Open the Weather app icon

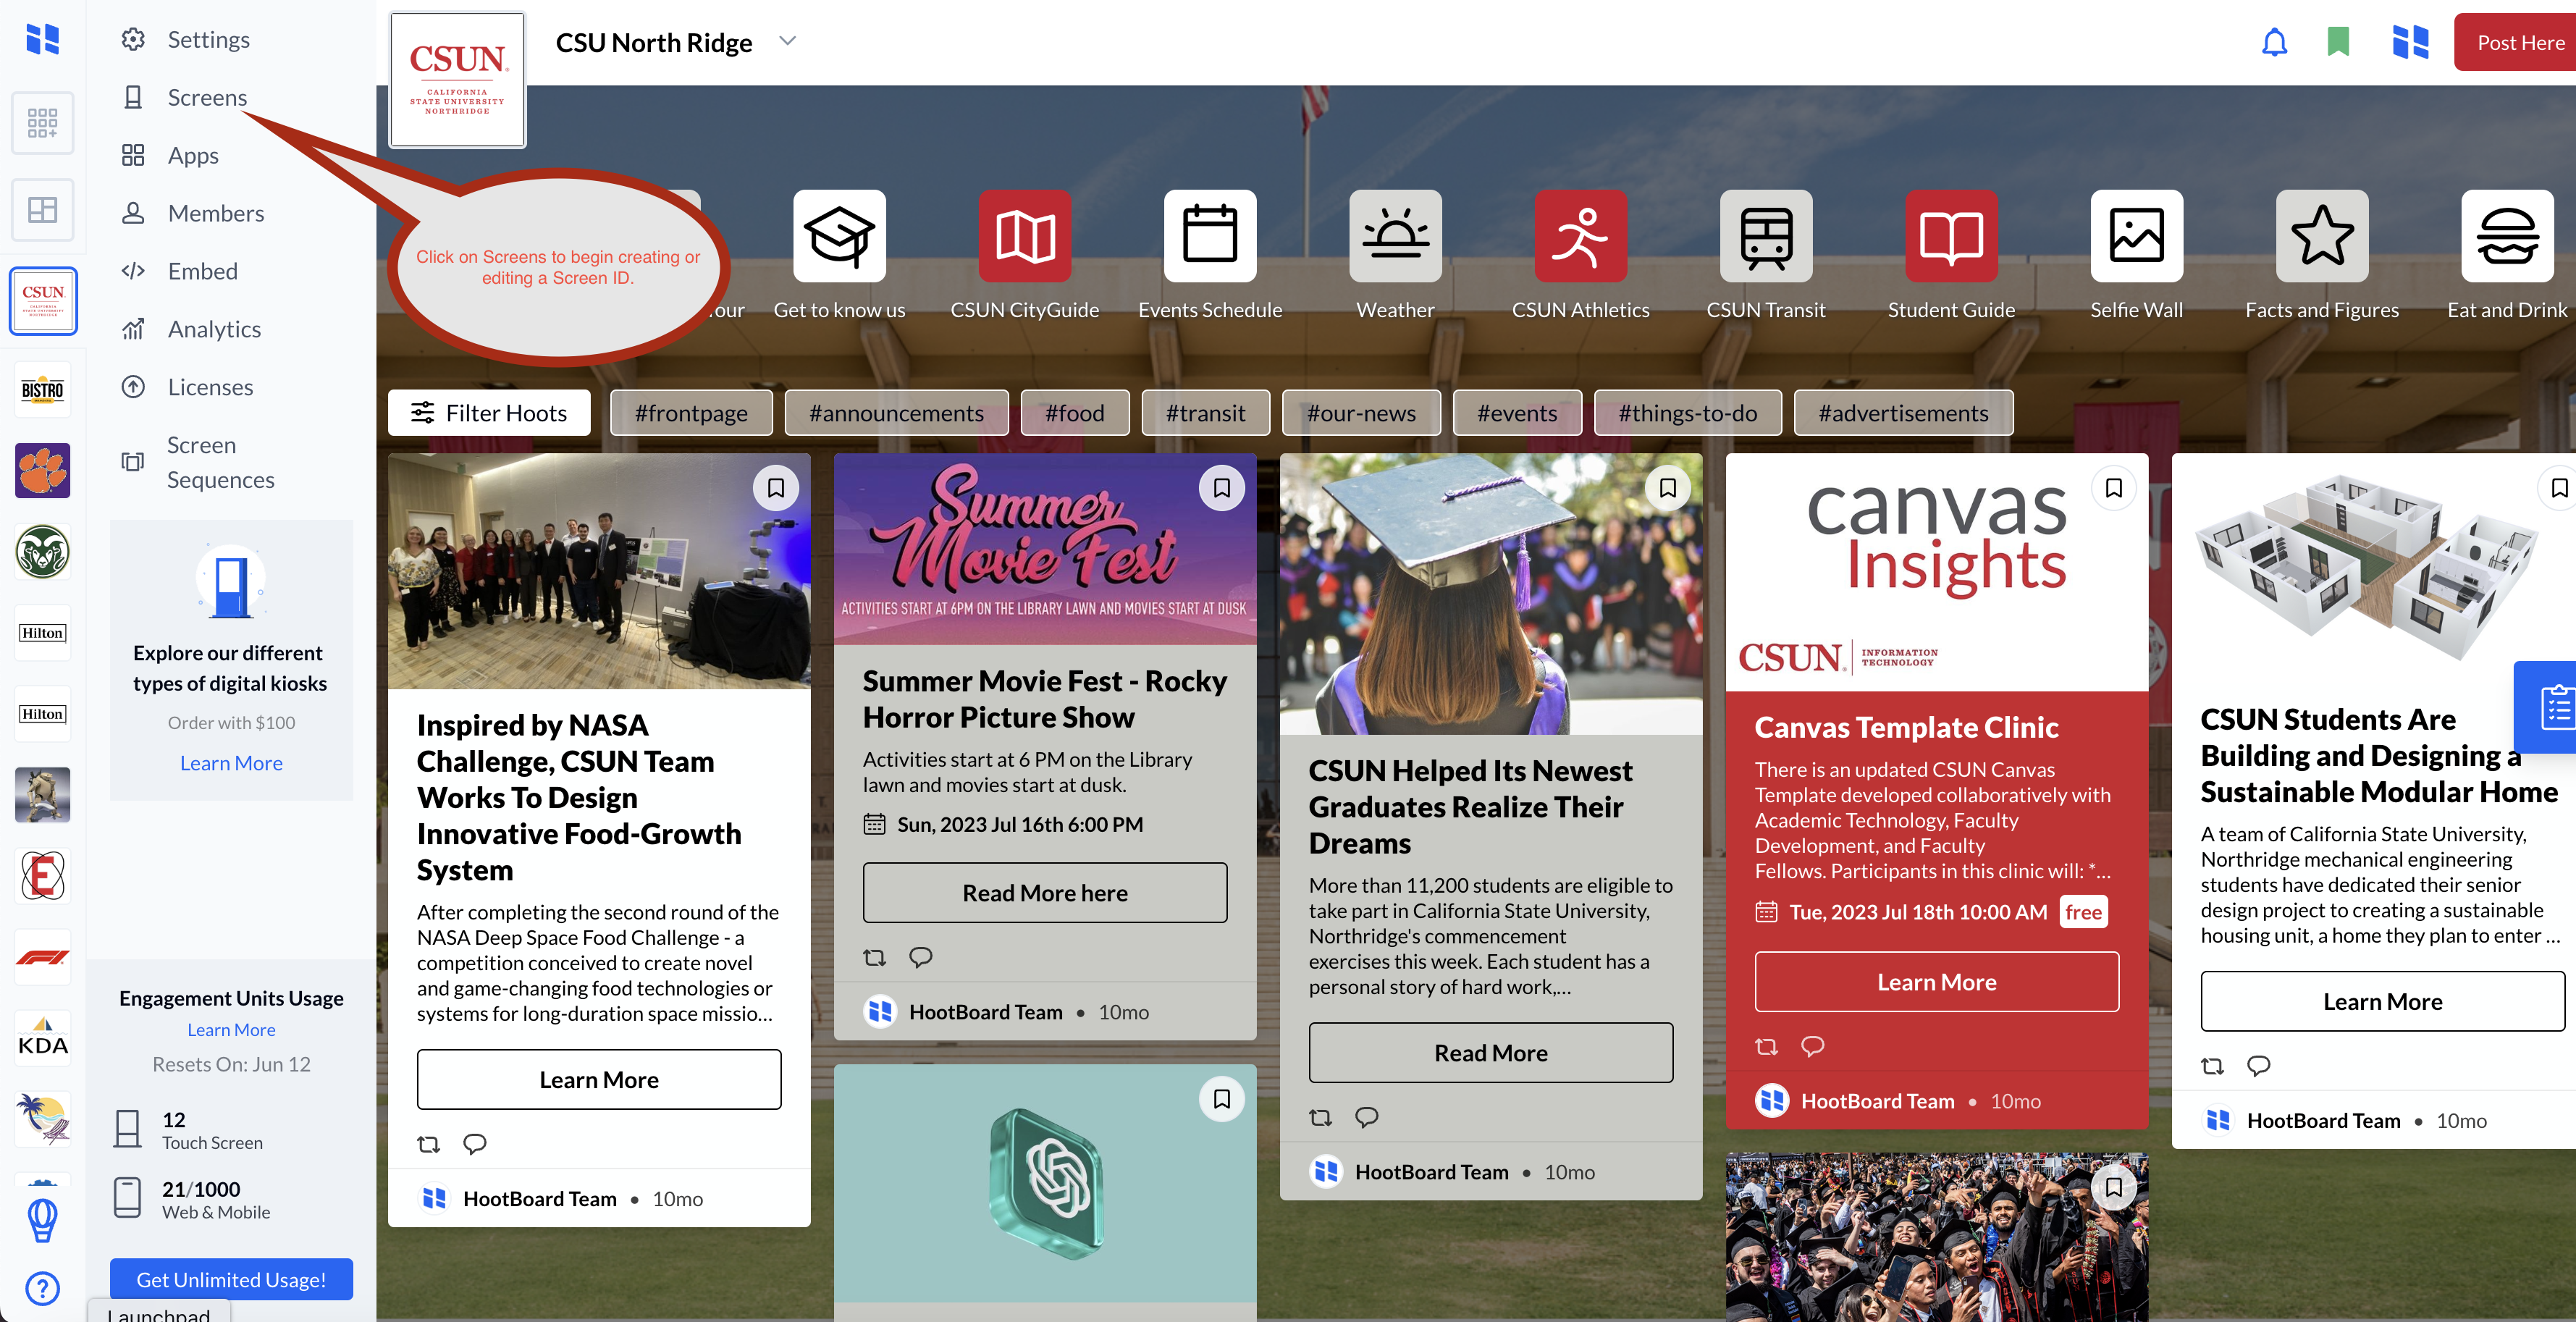click(1395, 236)
